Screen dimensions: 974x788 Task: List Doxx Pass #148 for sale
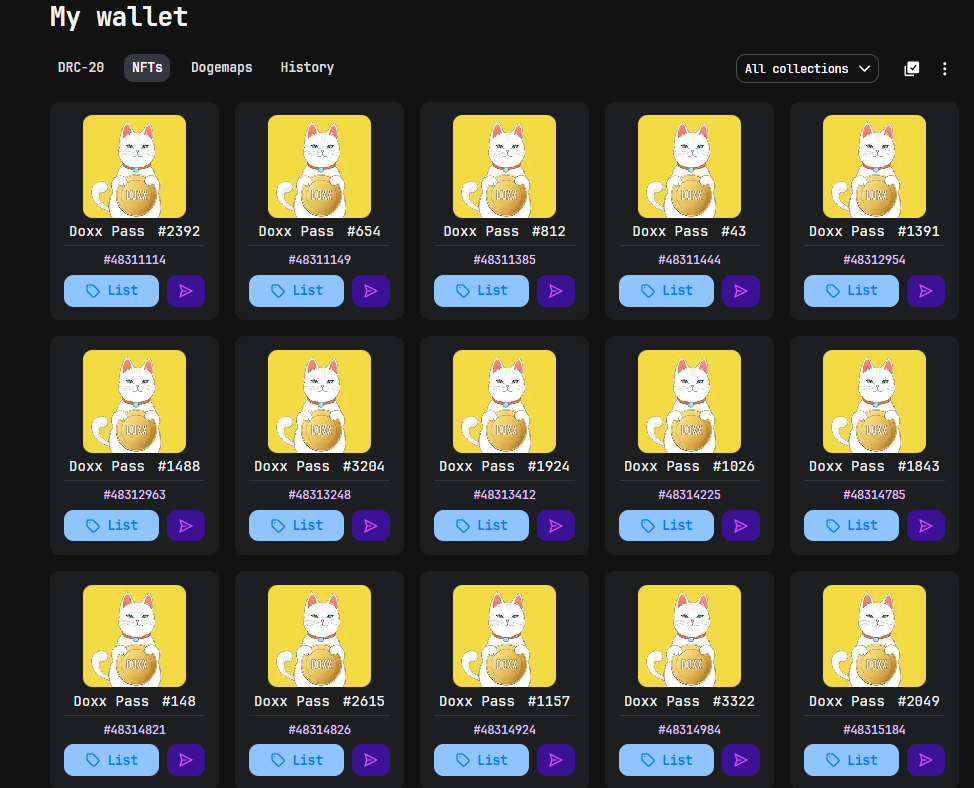tap(111, 760)
